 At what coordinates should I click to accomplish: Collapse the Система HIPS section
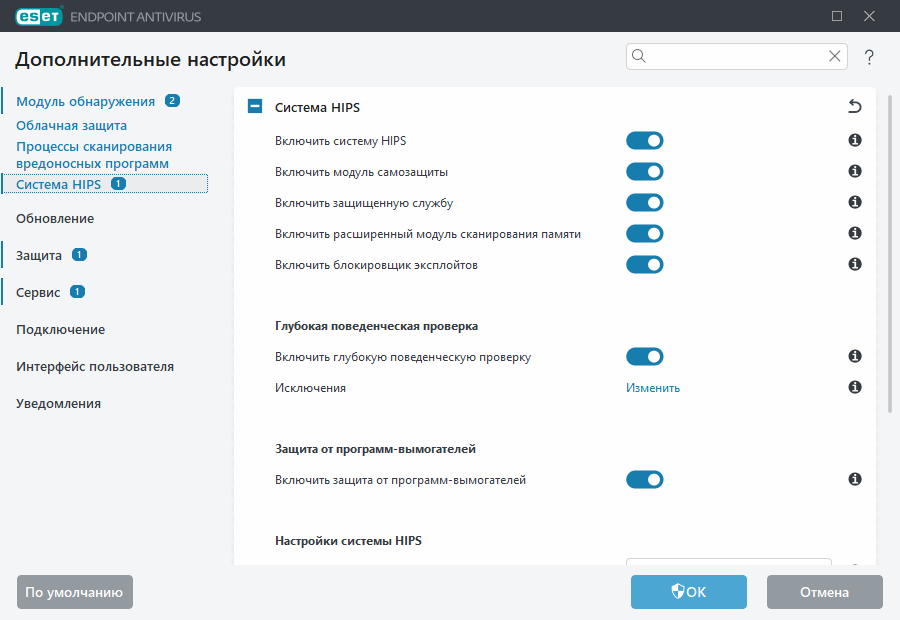coord(254,105)
